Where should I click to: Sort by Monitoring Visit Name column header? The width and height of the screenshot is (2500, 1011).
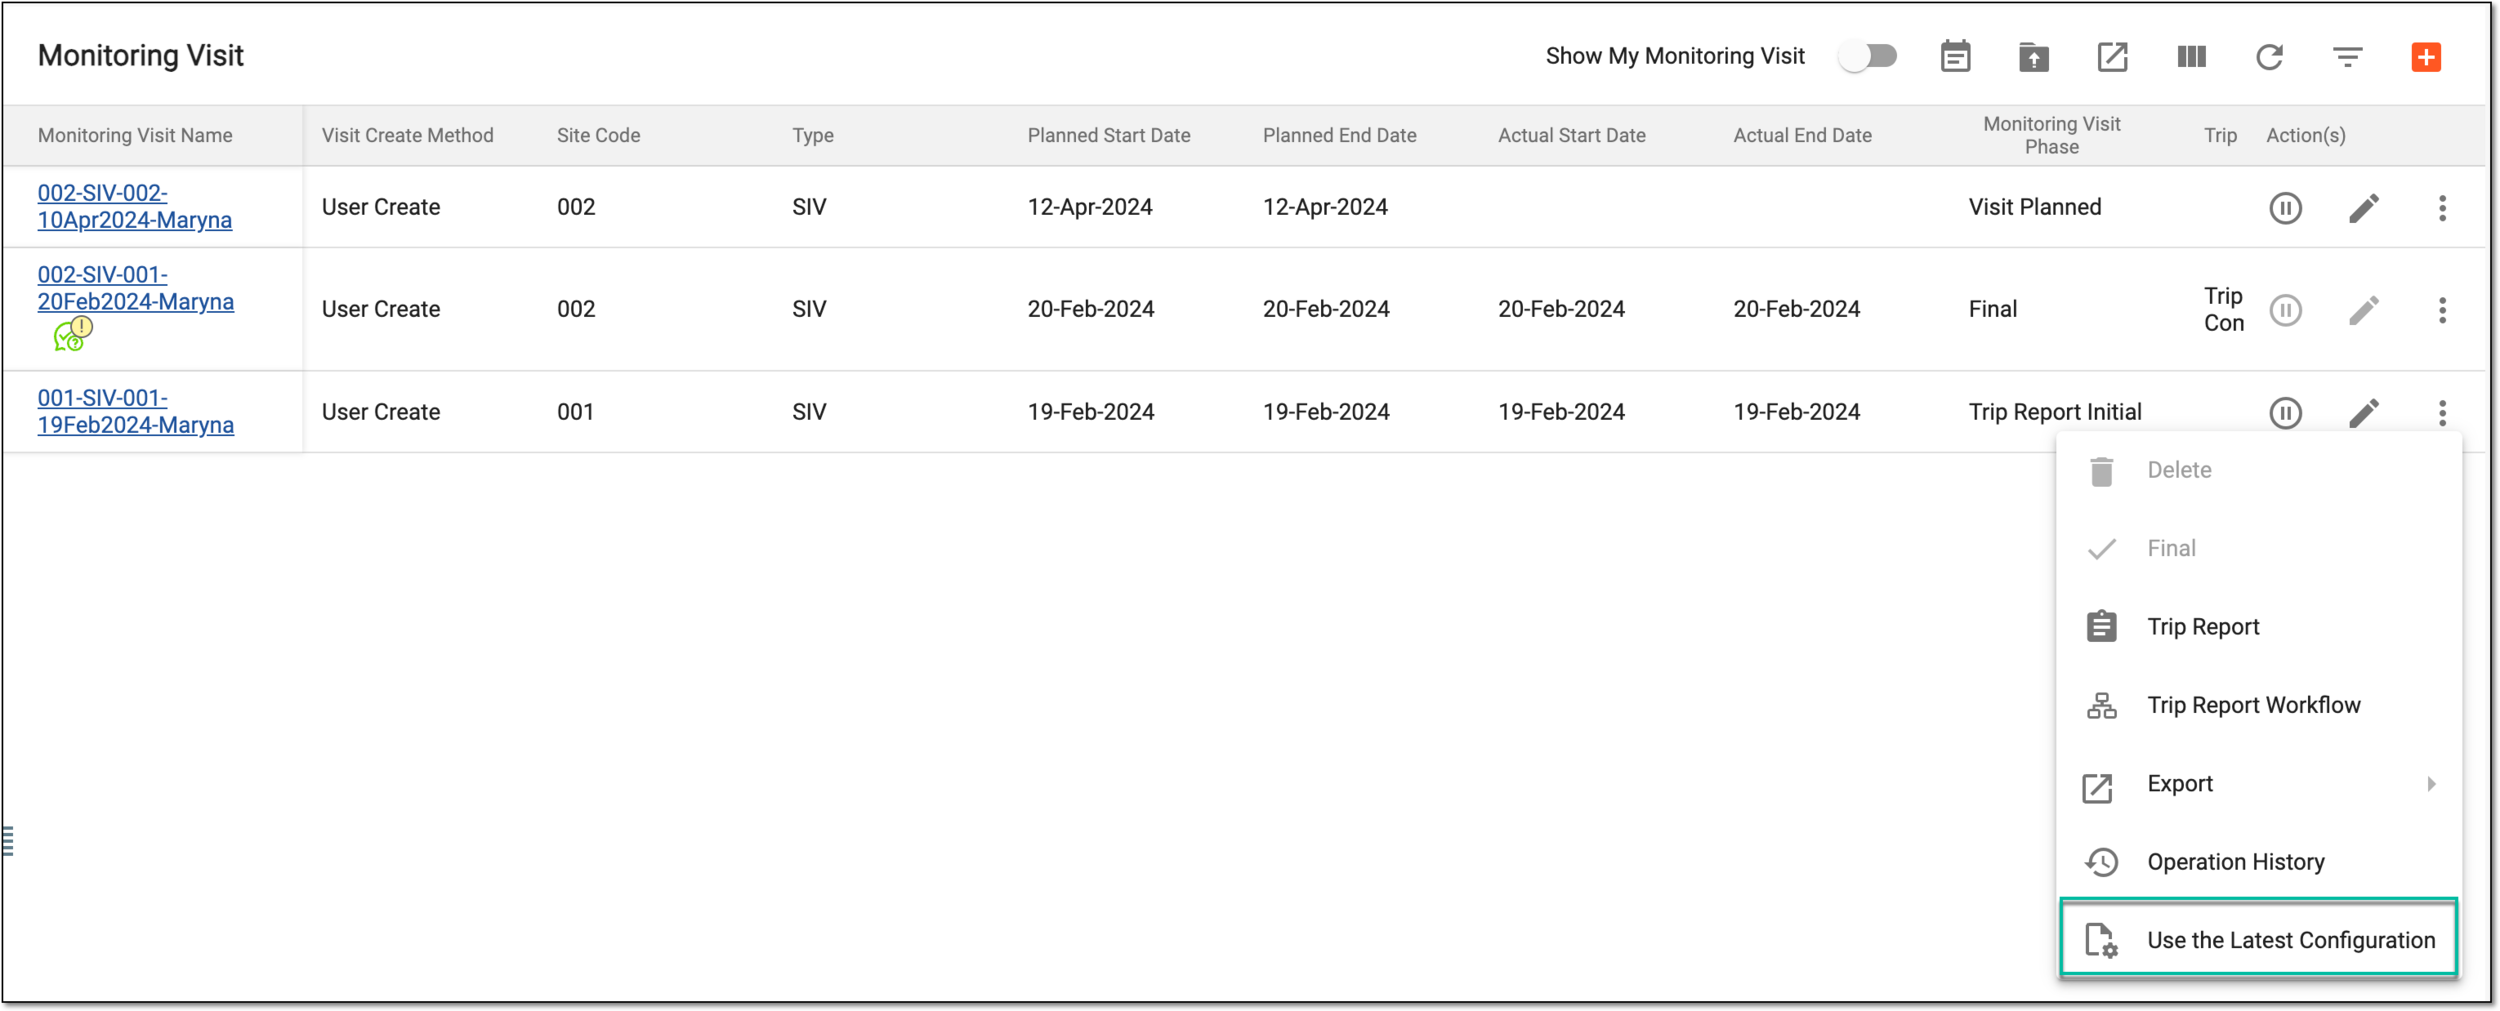[x=135, y=135]
